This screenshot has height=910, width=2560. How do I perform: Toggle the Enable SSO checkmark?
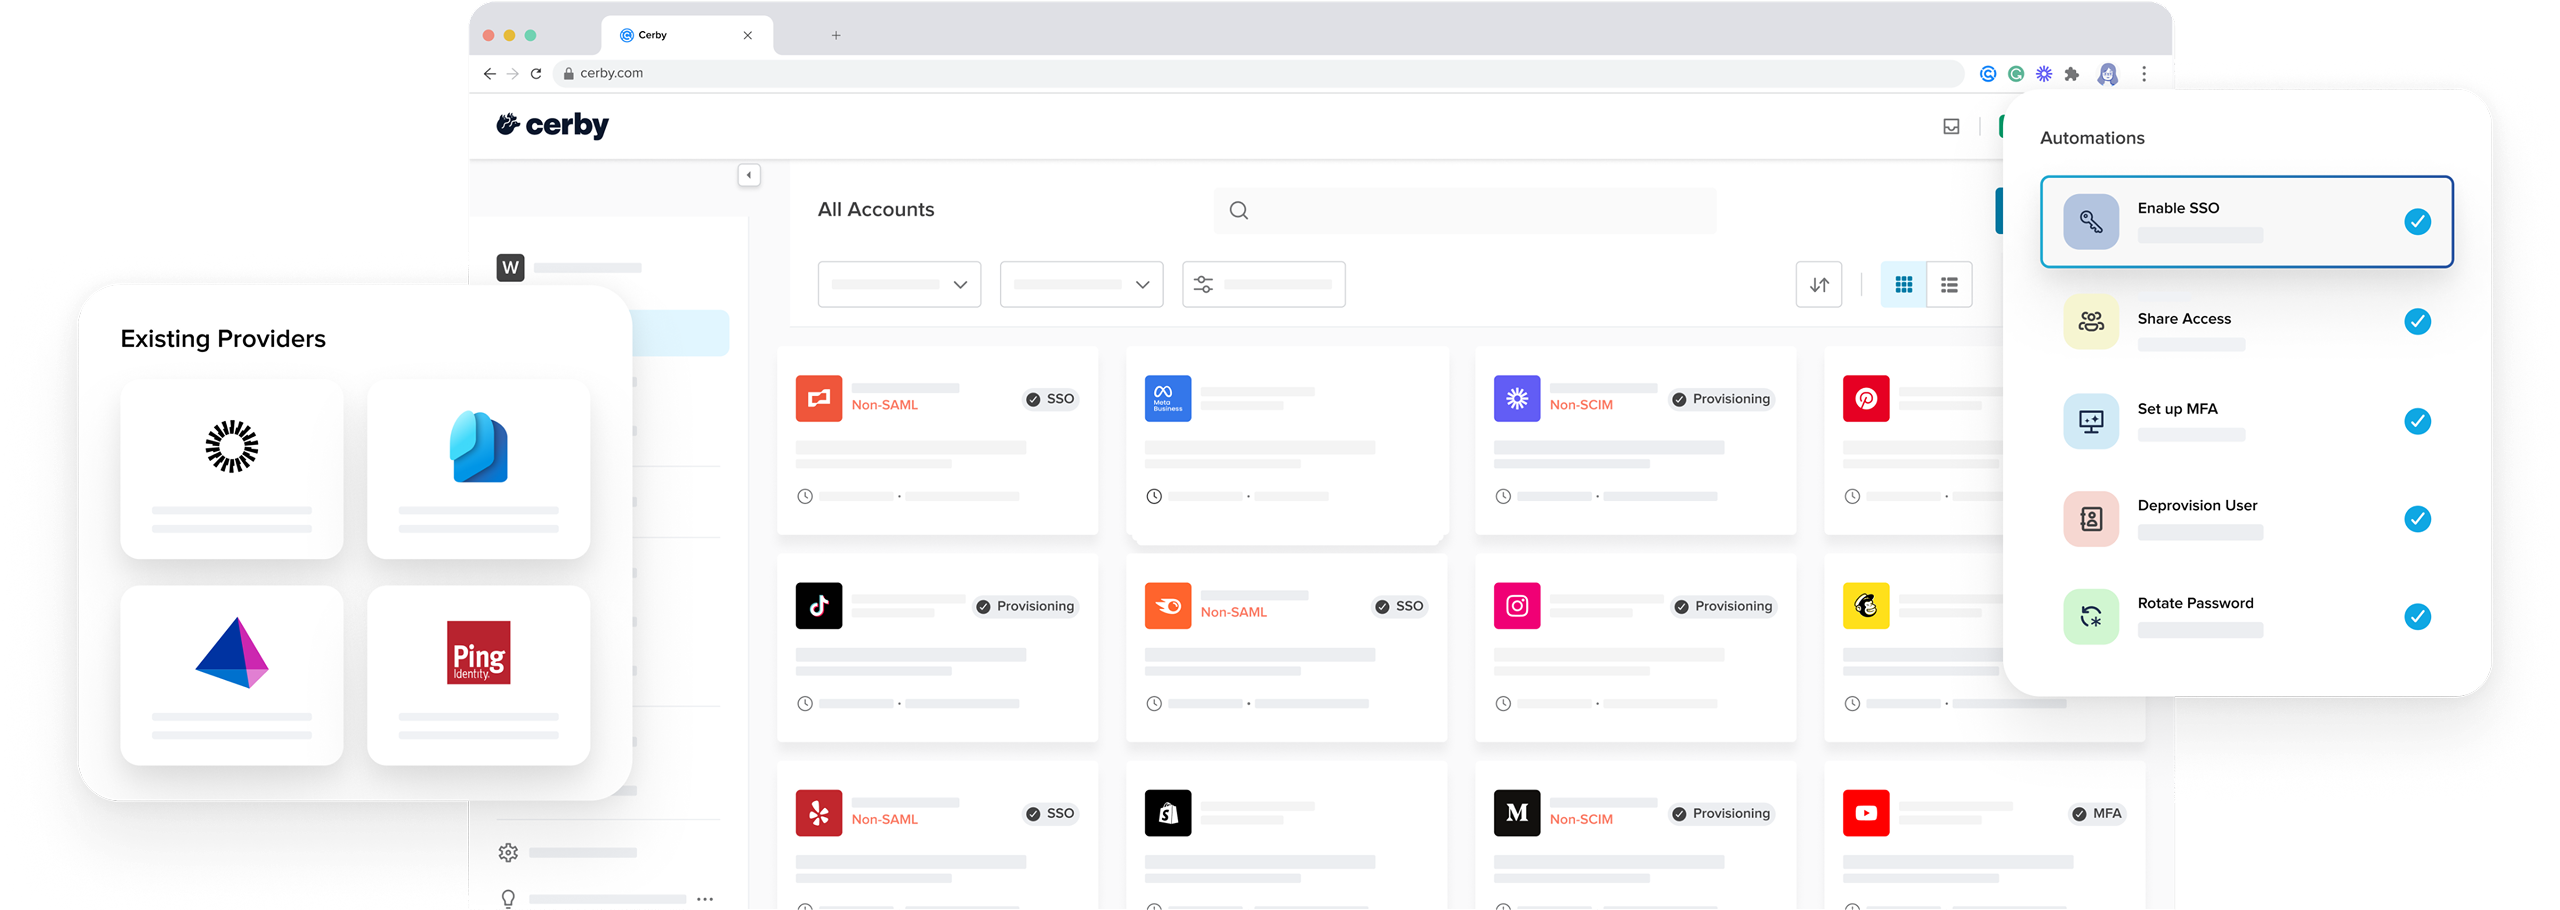click(2417, 221)
